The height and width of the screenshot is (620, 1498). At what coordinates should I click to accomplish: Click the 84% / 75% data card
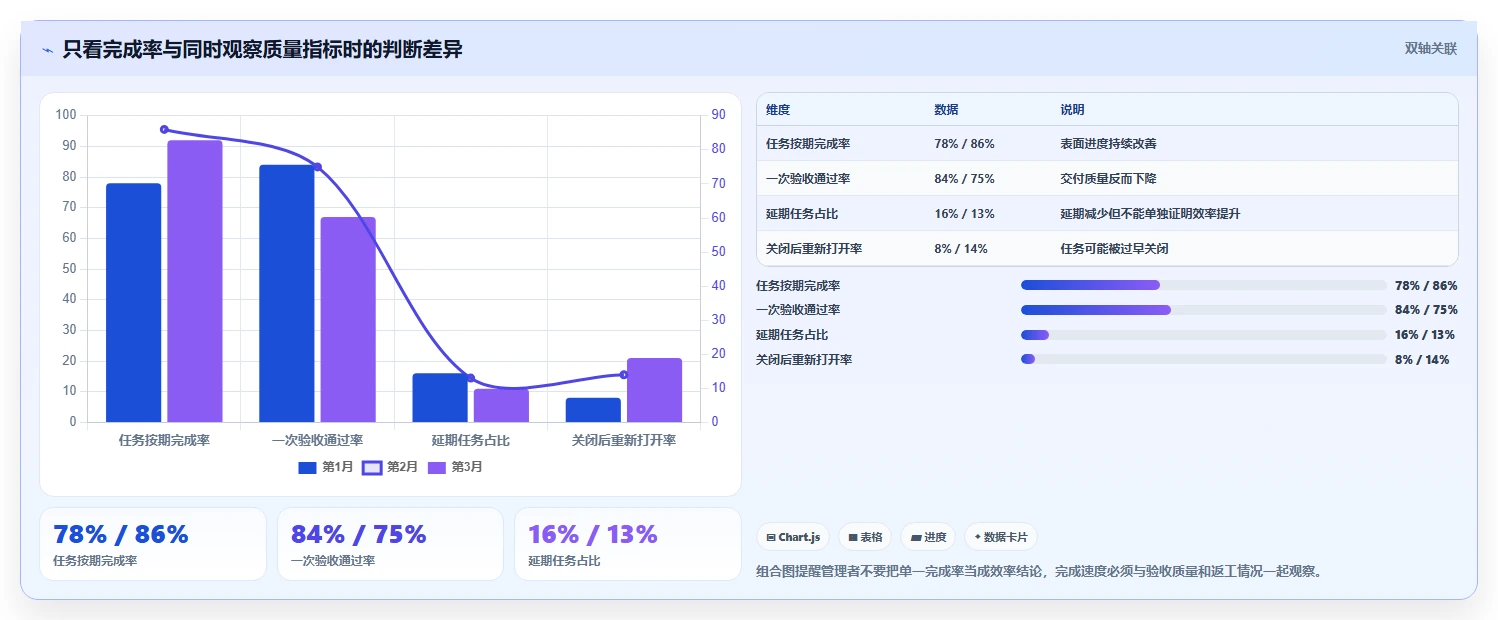(x=390, y=544)
